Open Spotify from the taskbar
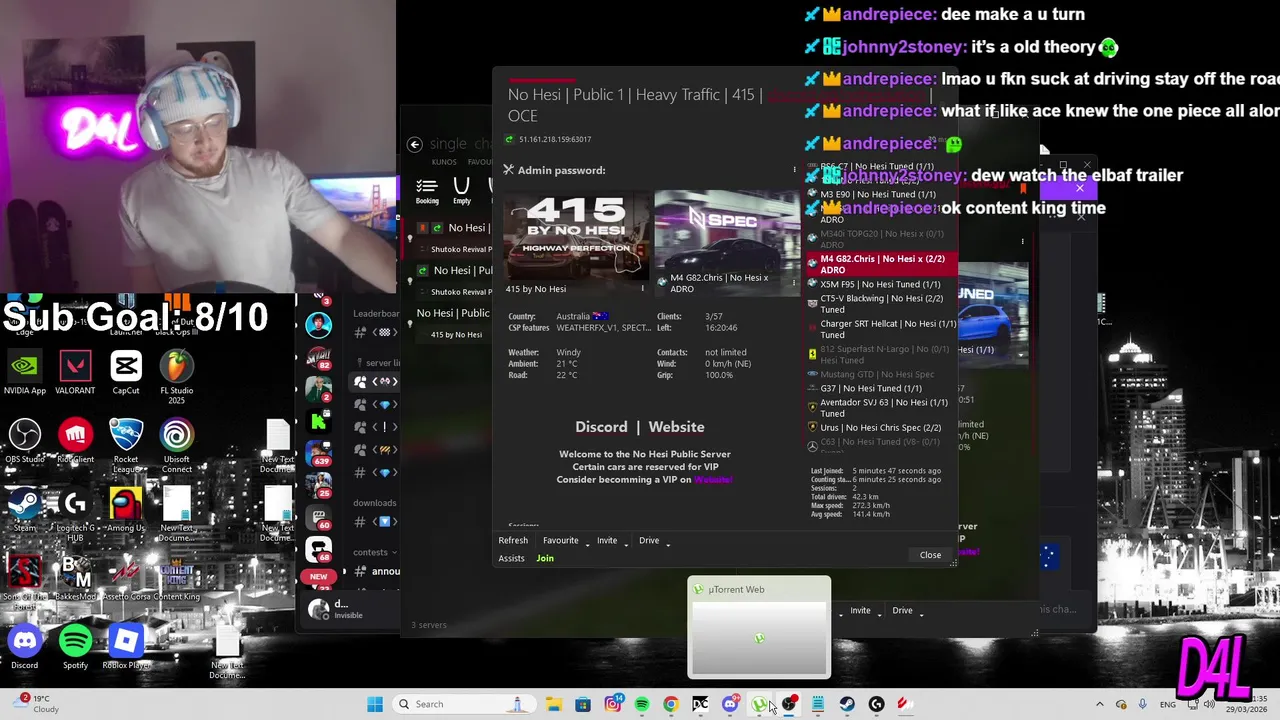 point(641,704)
